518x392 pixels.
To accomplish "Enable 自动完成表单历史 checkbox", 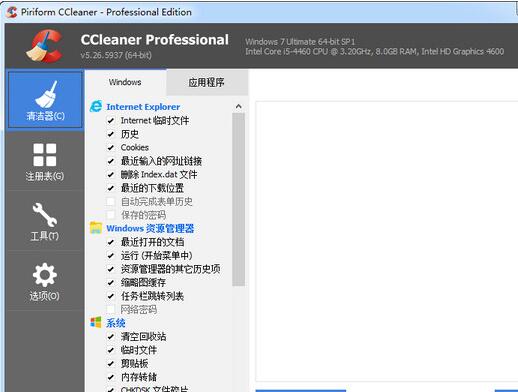I will [x=111, y=201].
